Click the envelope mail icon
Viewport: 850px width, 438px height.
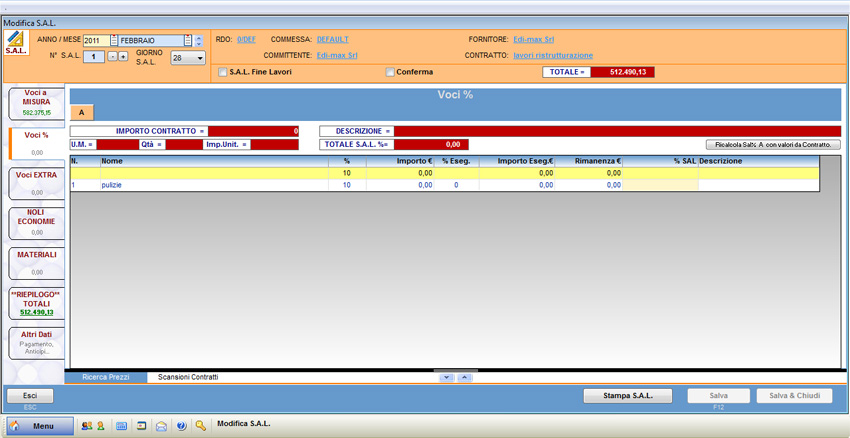pyautogui.click(x=161, y=426)
